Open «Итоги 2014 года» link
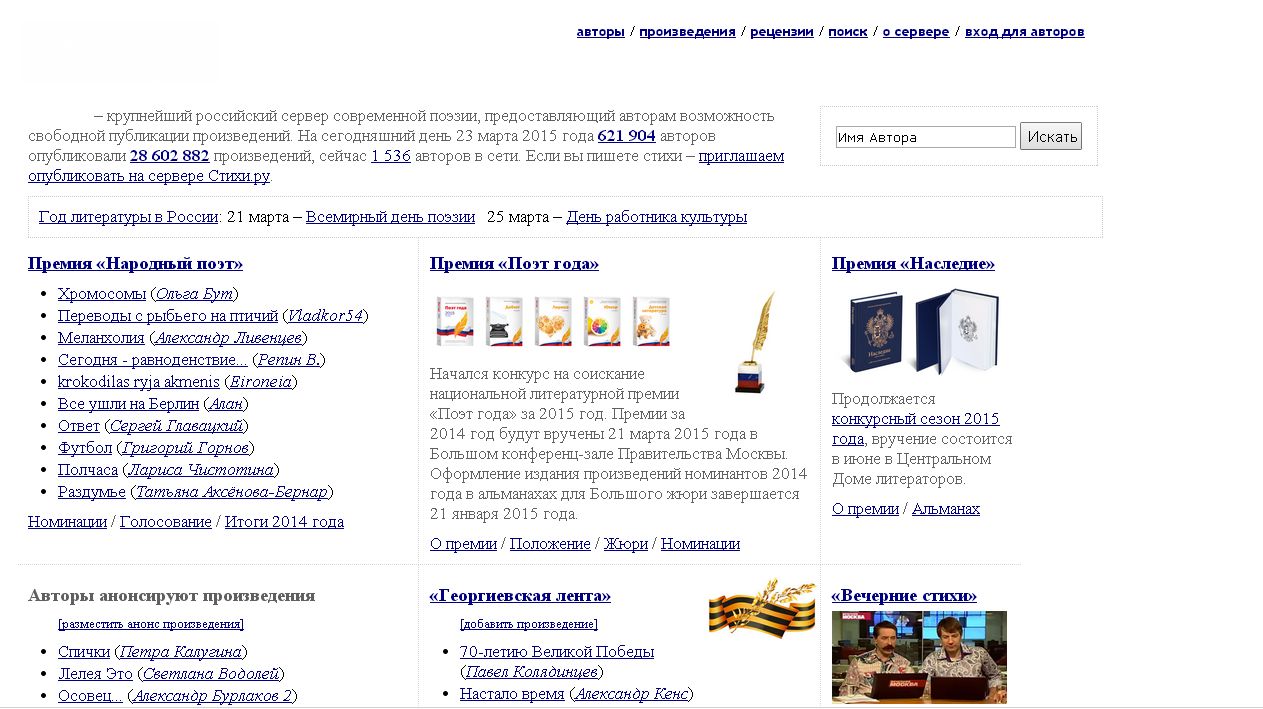The width and height of the screenshot is (1263, 709). point(284,522)
